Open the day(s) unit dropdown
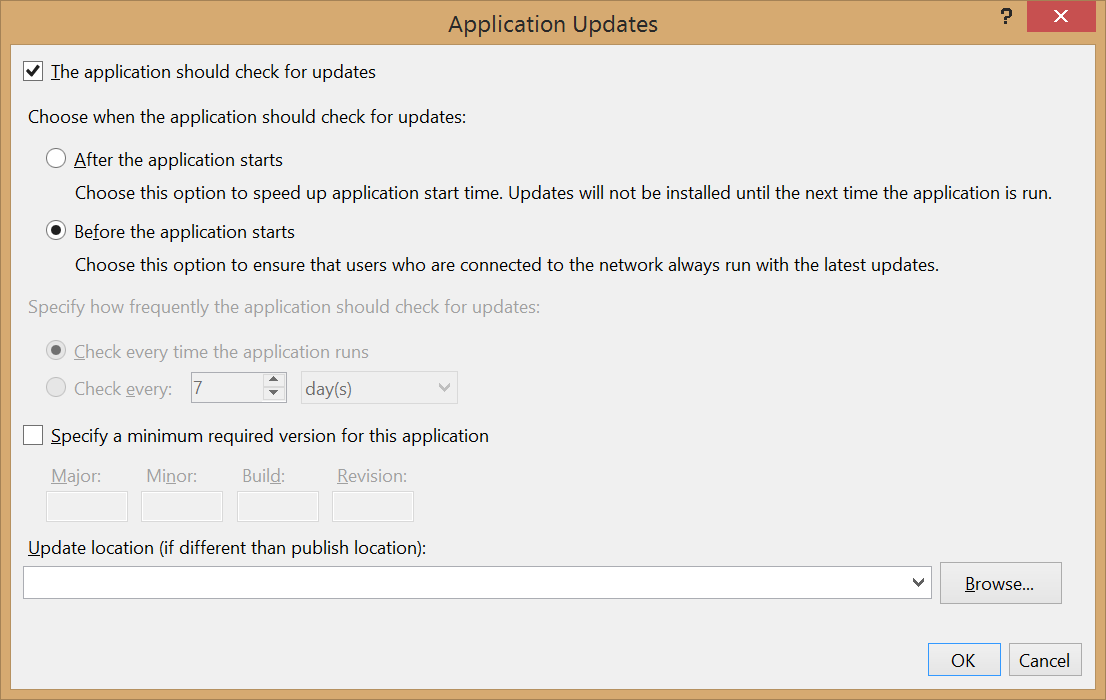The image size is (1106, 700). (x=379, y=388)
